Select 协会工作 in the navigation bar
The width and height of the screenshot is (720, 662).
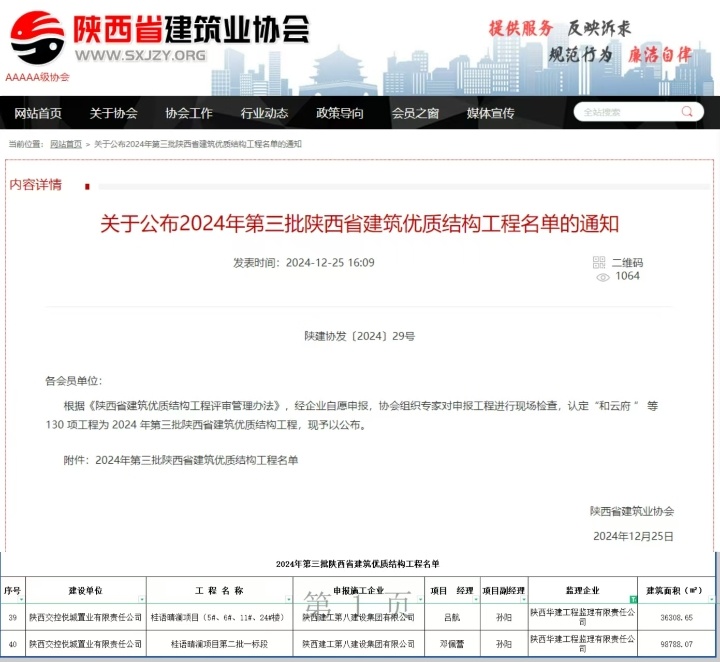pyautogui.click(x=189, y=114)
